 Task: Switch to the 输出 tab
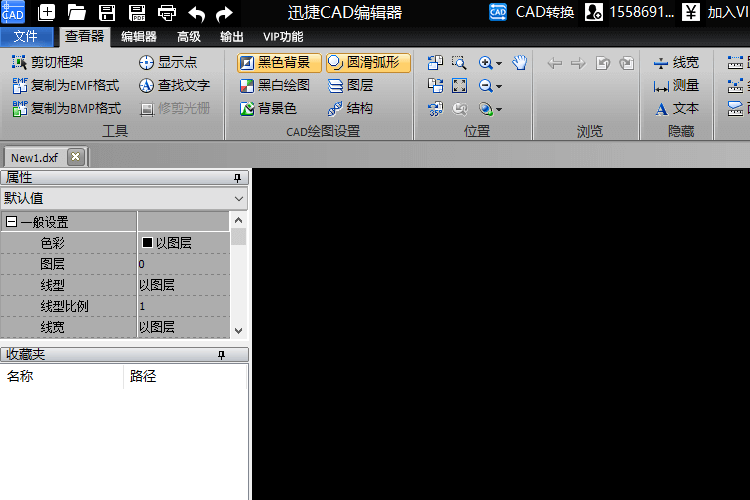232,37
